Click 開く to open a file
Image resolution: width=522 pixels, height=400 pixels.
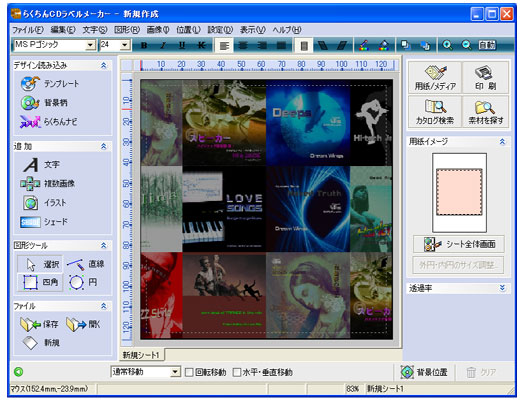pyautogui.click(x=83, y=324)
